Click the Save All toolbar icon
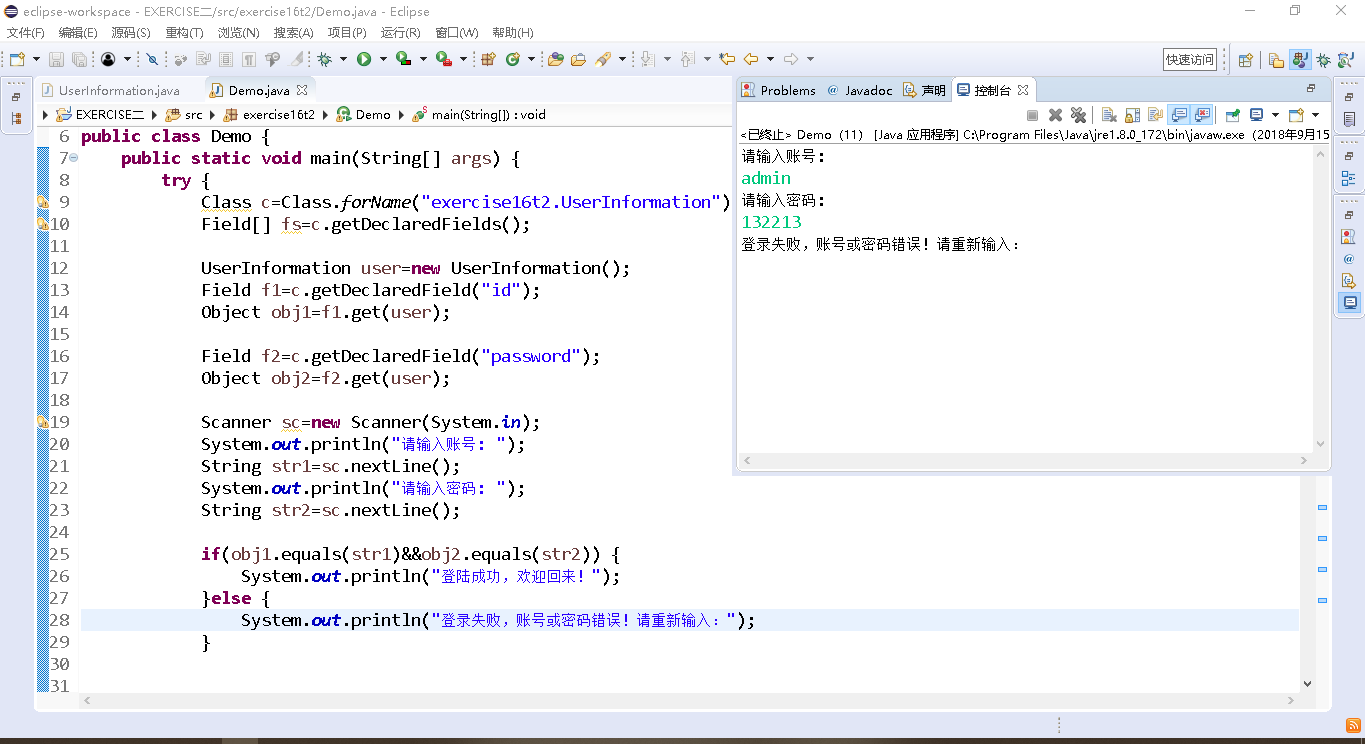The image size is (1365, 744). pos(79,60)
